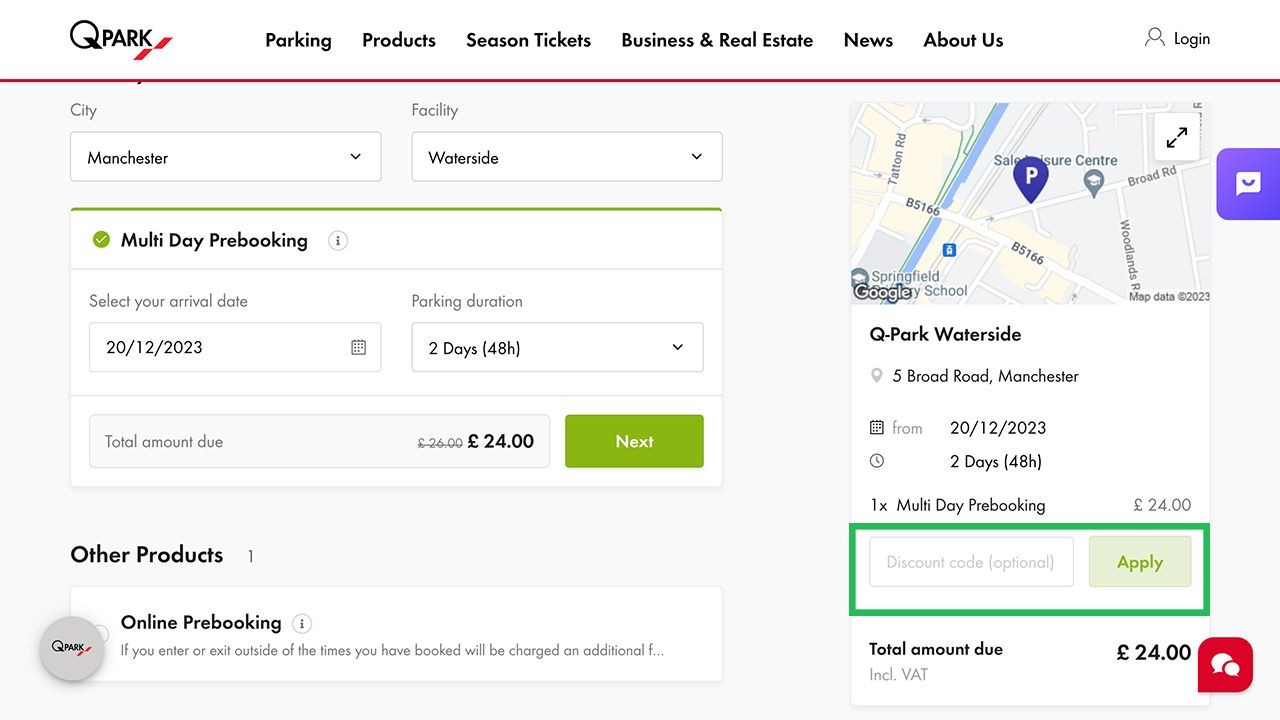Show Online Prebooking info tooltip
Viewport: 1280px width, 720px height.
[x=302, y=623]
